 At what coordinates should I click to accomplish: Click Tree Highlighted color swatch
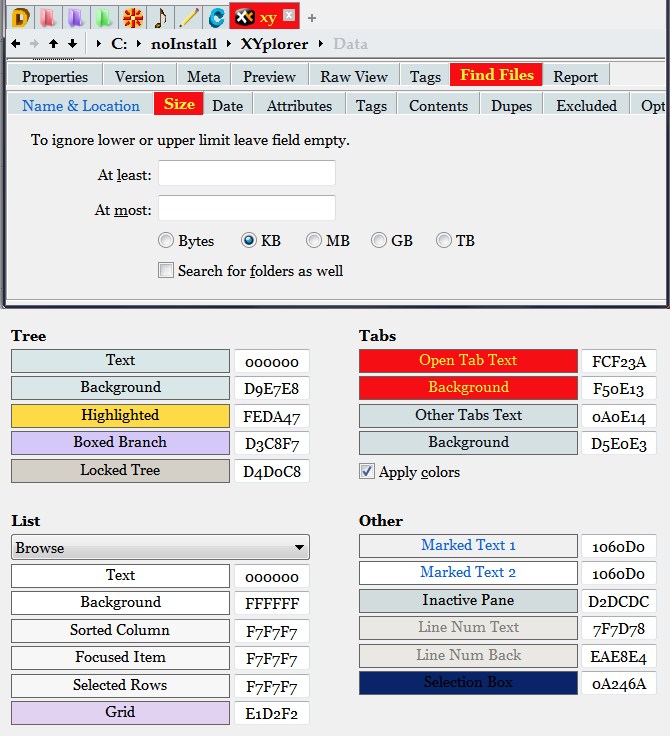120,415
